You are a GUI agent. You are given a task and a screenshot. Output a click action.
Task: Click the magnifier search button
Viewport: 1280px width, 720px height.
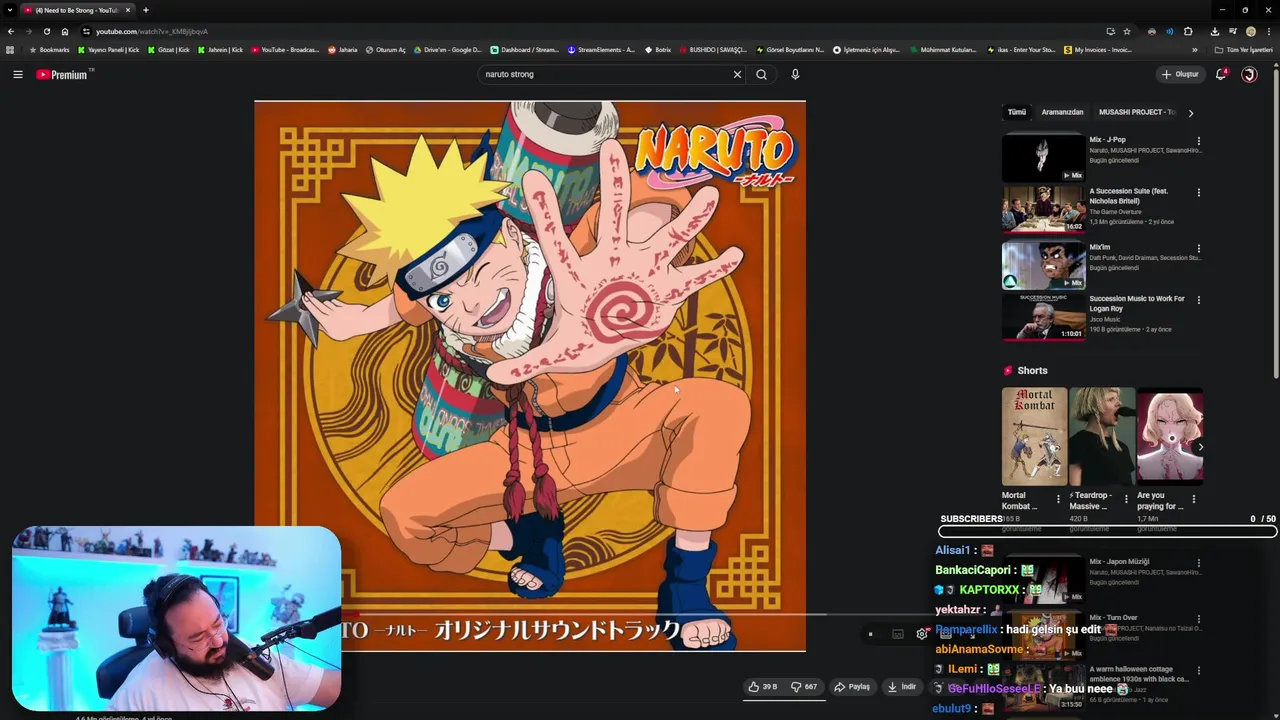pos(761,74)
